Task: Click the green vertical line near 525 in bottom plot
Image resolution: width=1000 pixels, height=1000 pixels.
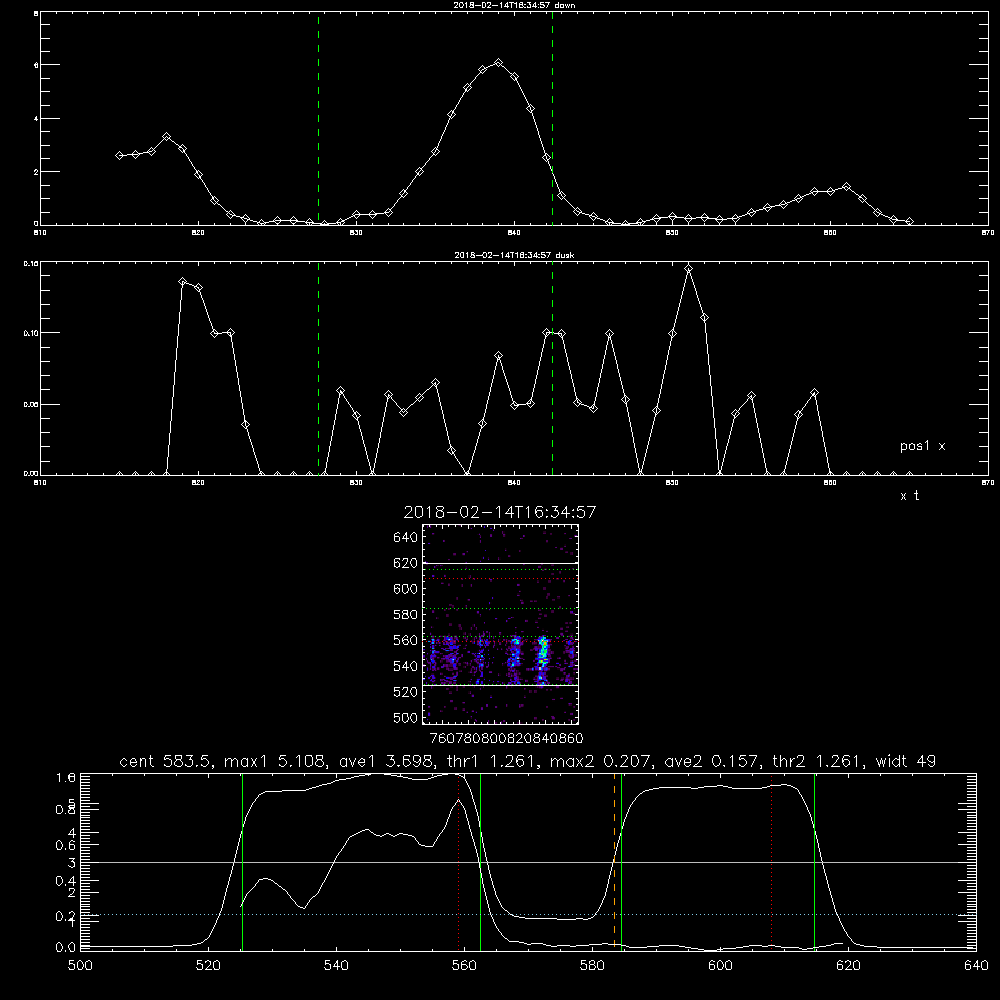Action: coord(242,861)
